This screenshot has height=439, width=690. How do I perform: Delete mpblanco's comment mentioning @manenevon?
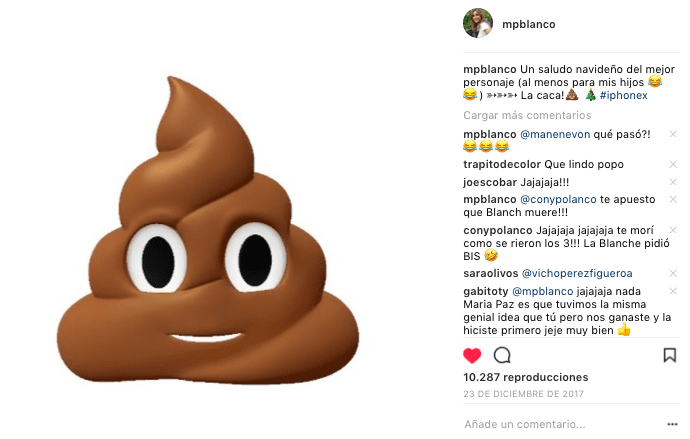click(x=673, y=134)
